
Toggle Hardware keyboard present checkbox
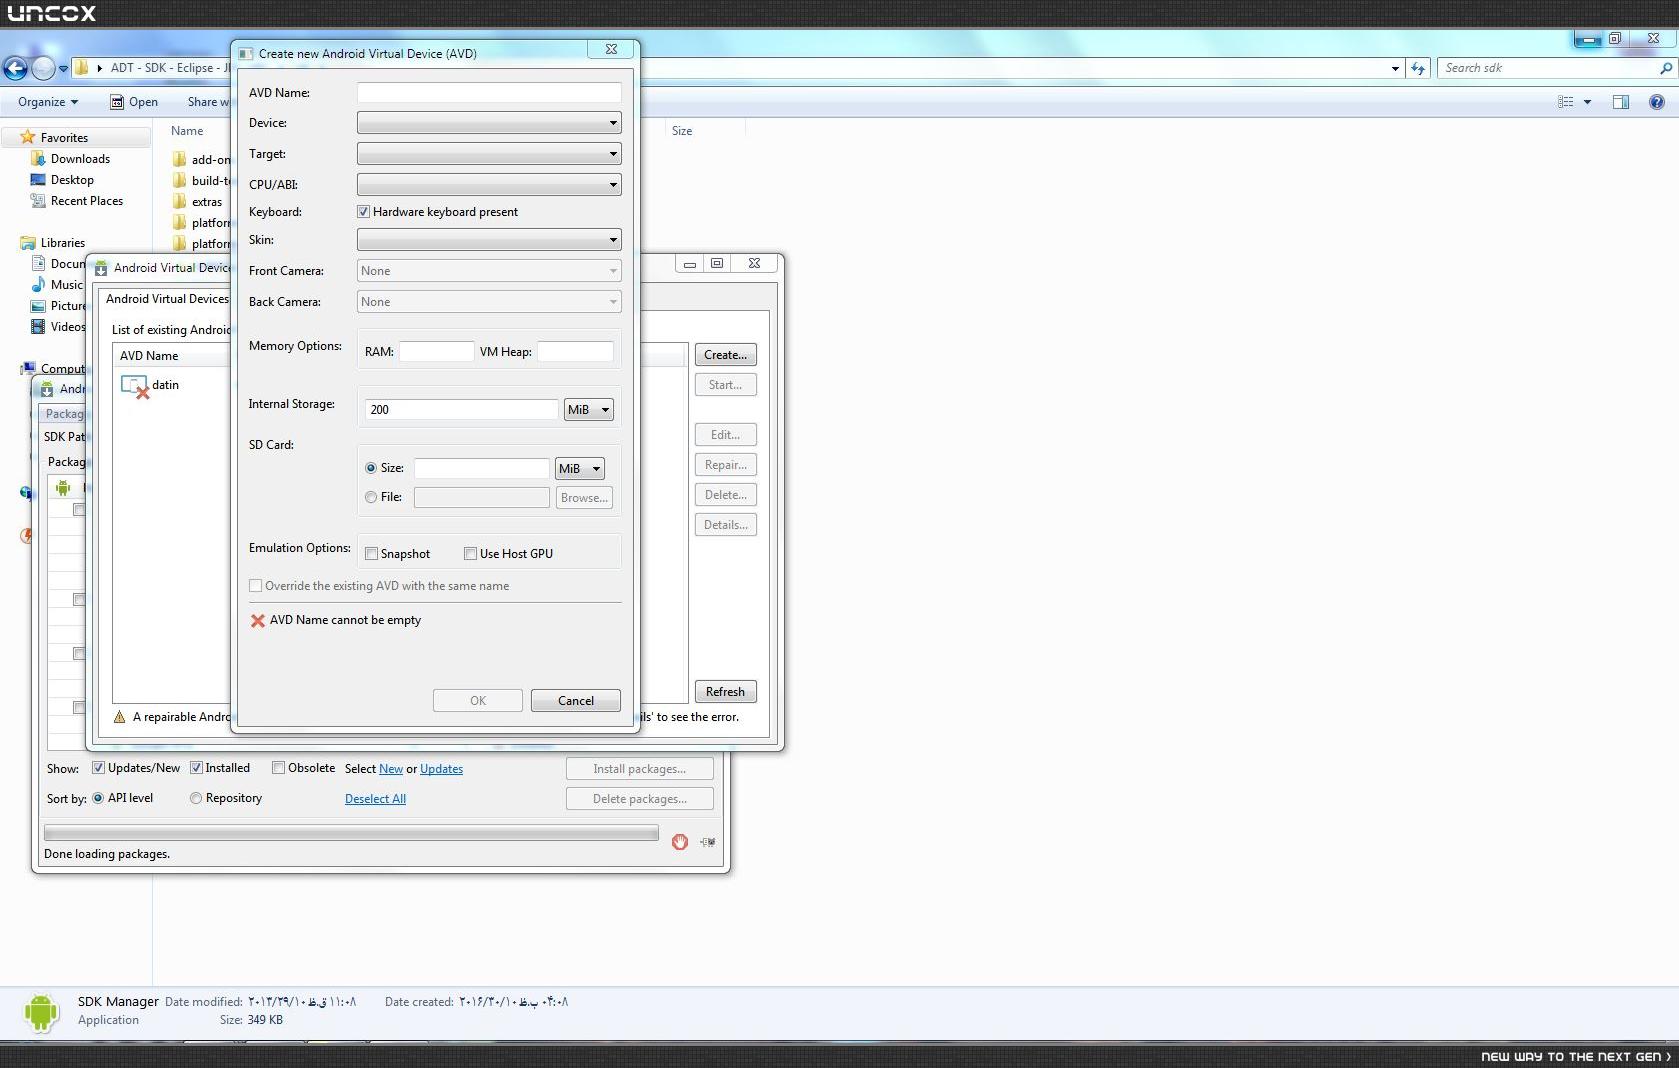coord(363,212)
